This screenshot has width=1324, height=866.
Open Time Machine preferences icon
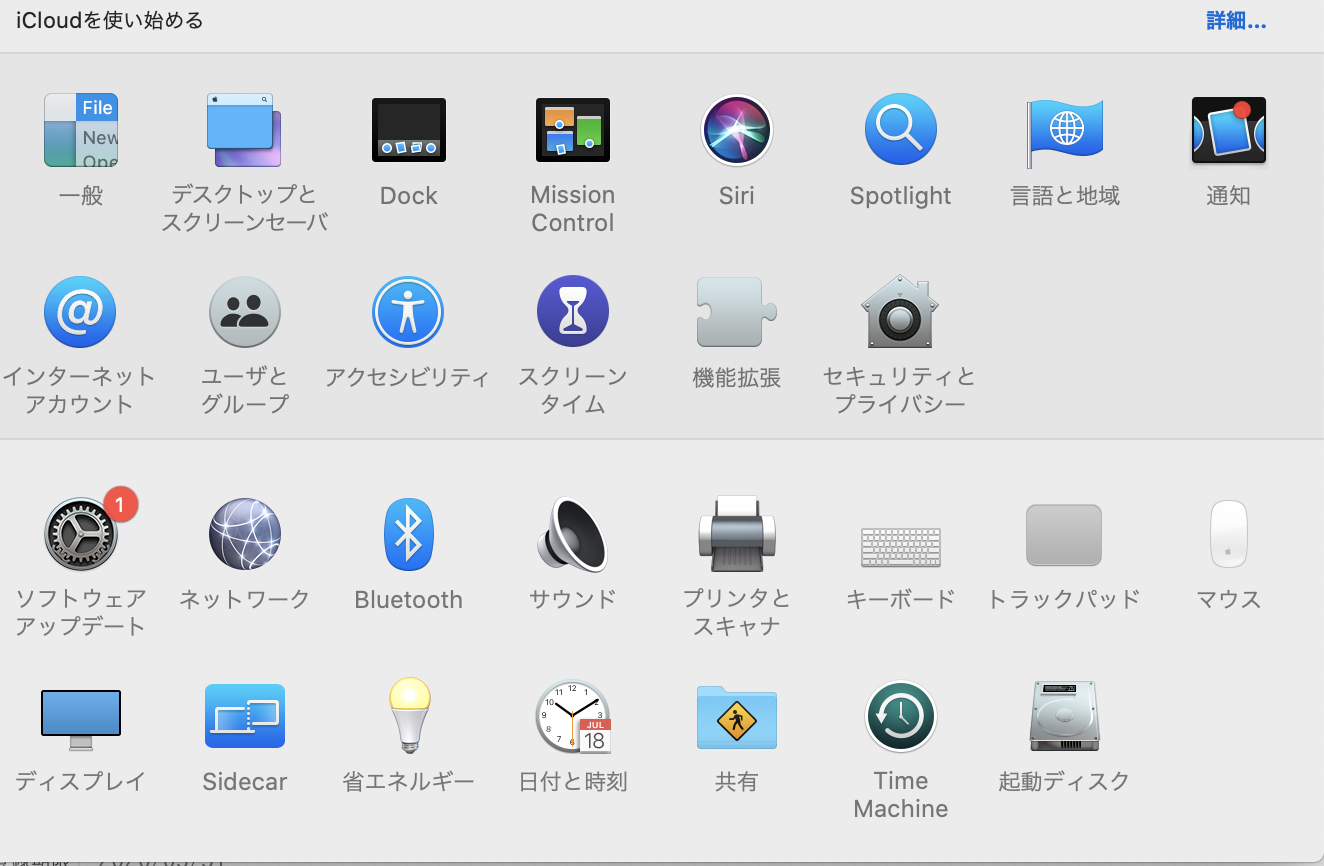click(901, 716)
